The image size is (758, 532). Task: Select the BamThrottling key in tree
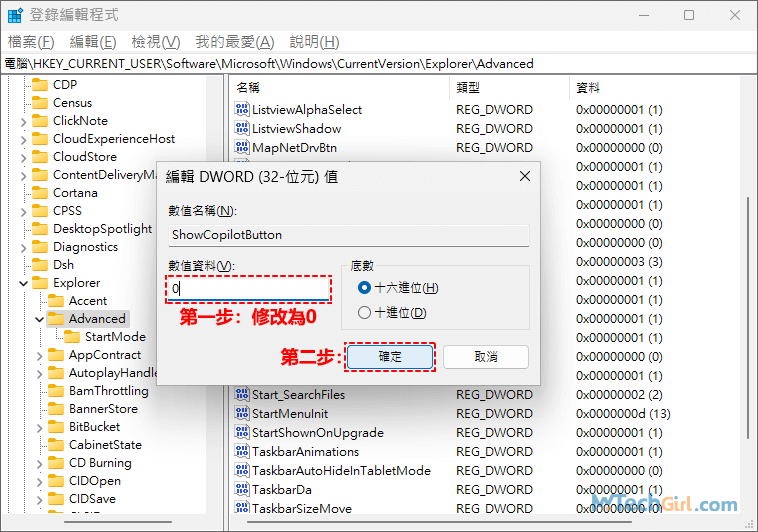(108, 391)
